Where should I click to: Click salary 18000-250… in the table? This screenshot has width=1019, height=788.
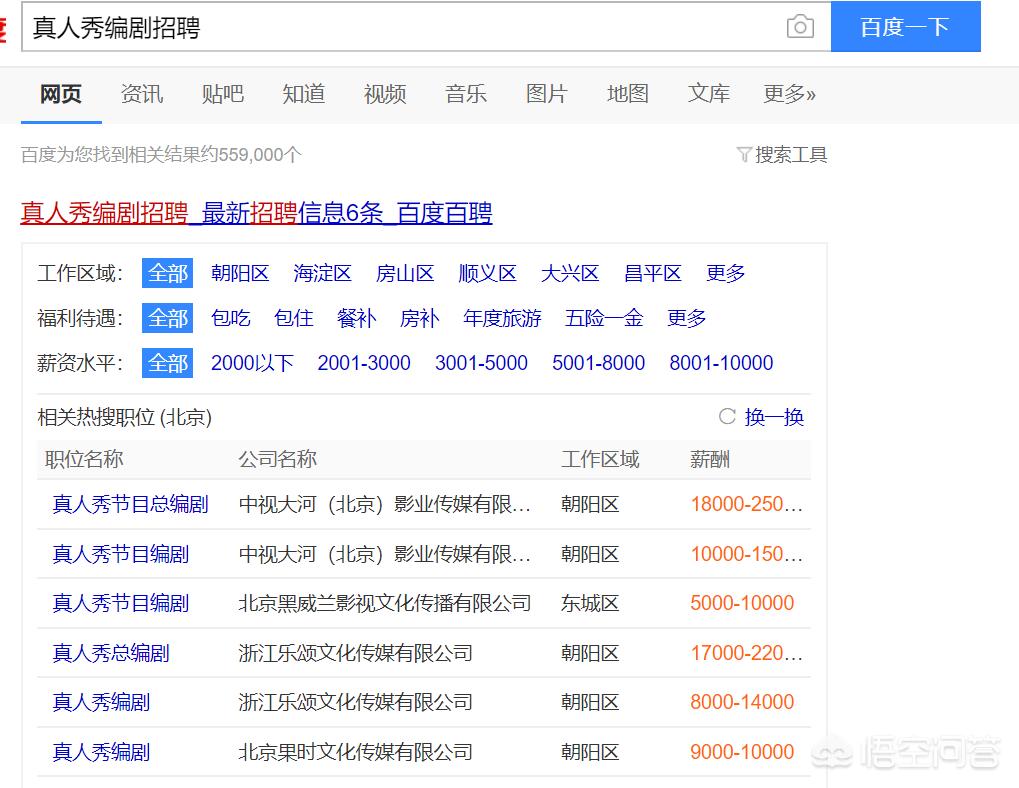coord(747,504)
